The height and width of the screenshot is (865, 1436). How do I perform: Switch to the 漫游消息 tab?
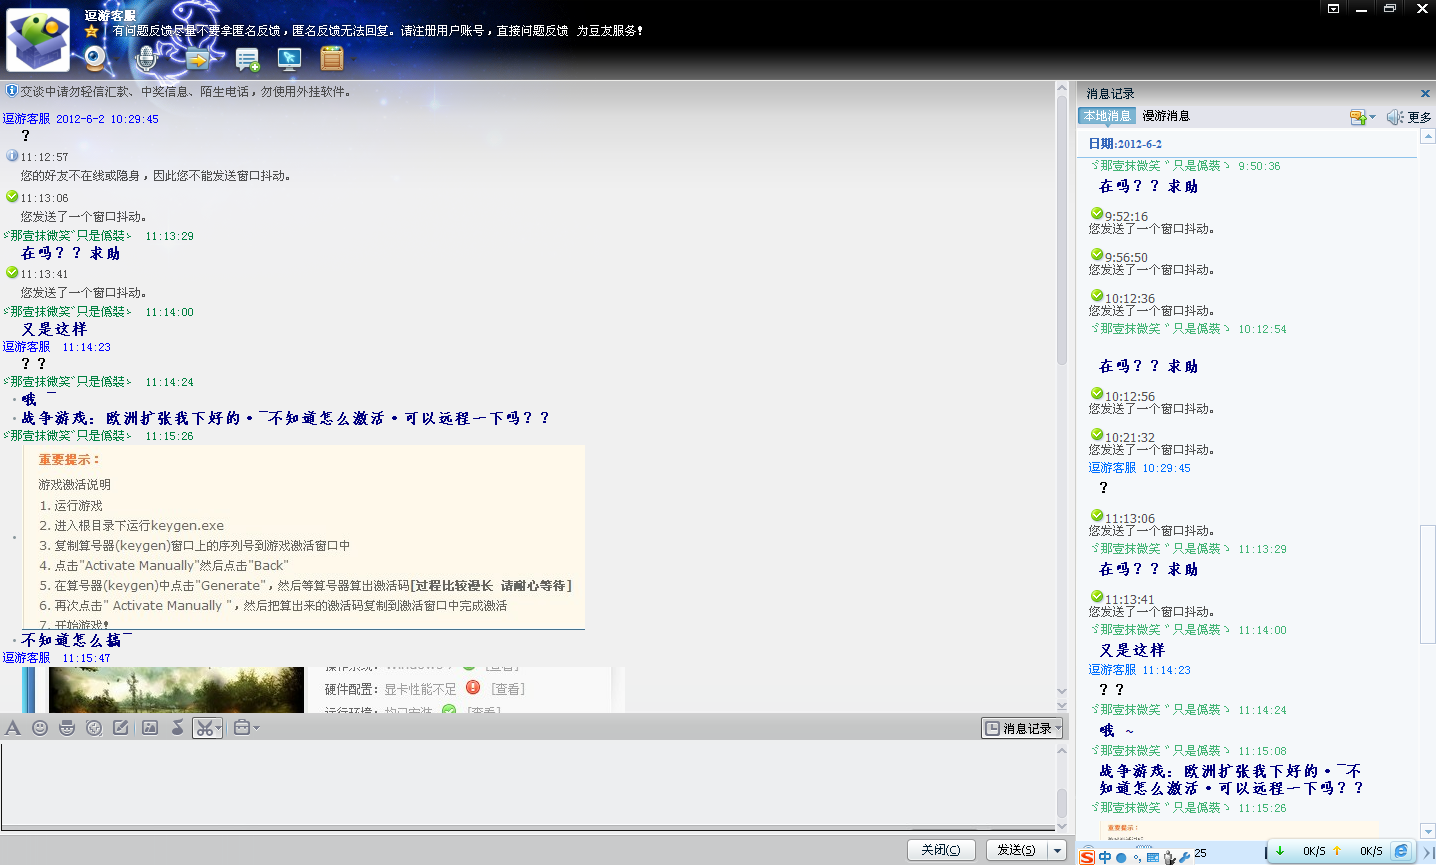coord(1166,116)
